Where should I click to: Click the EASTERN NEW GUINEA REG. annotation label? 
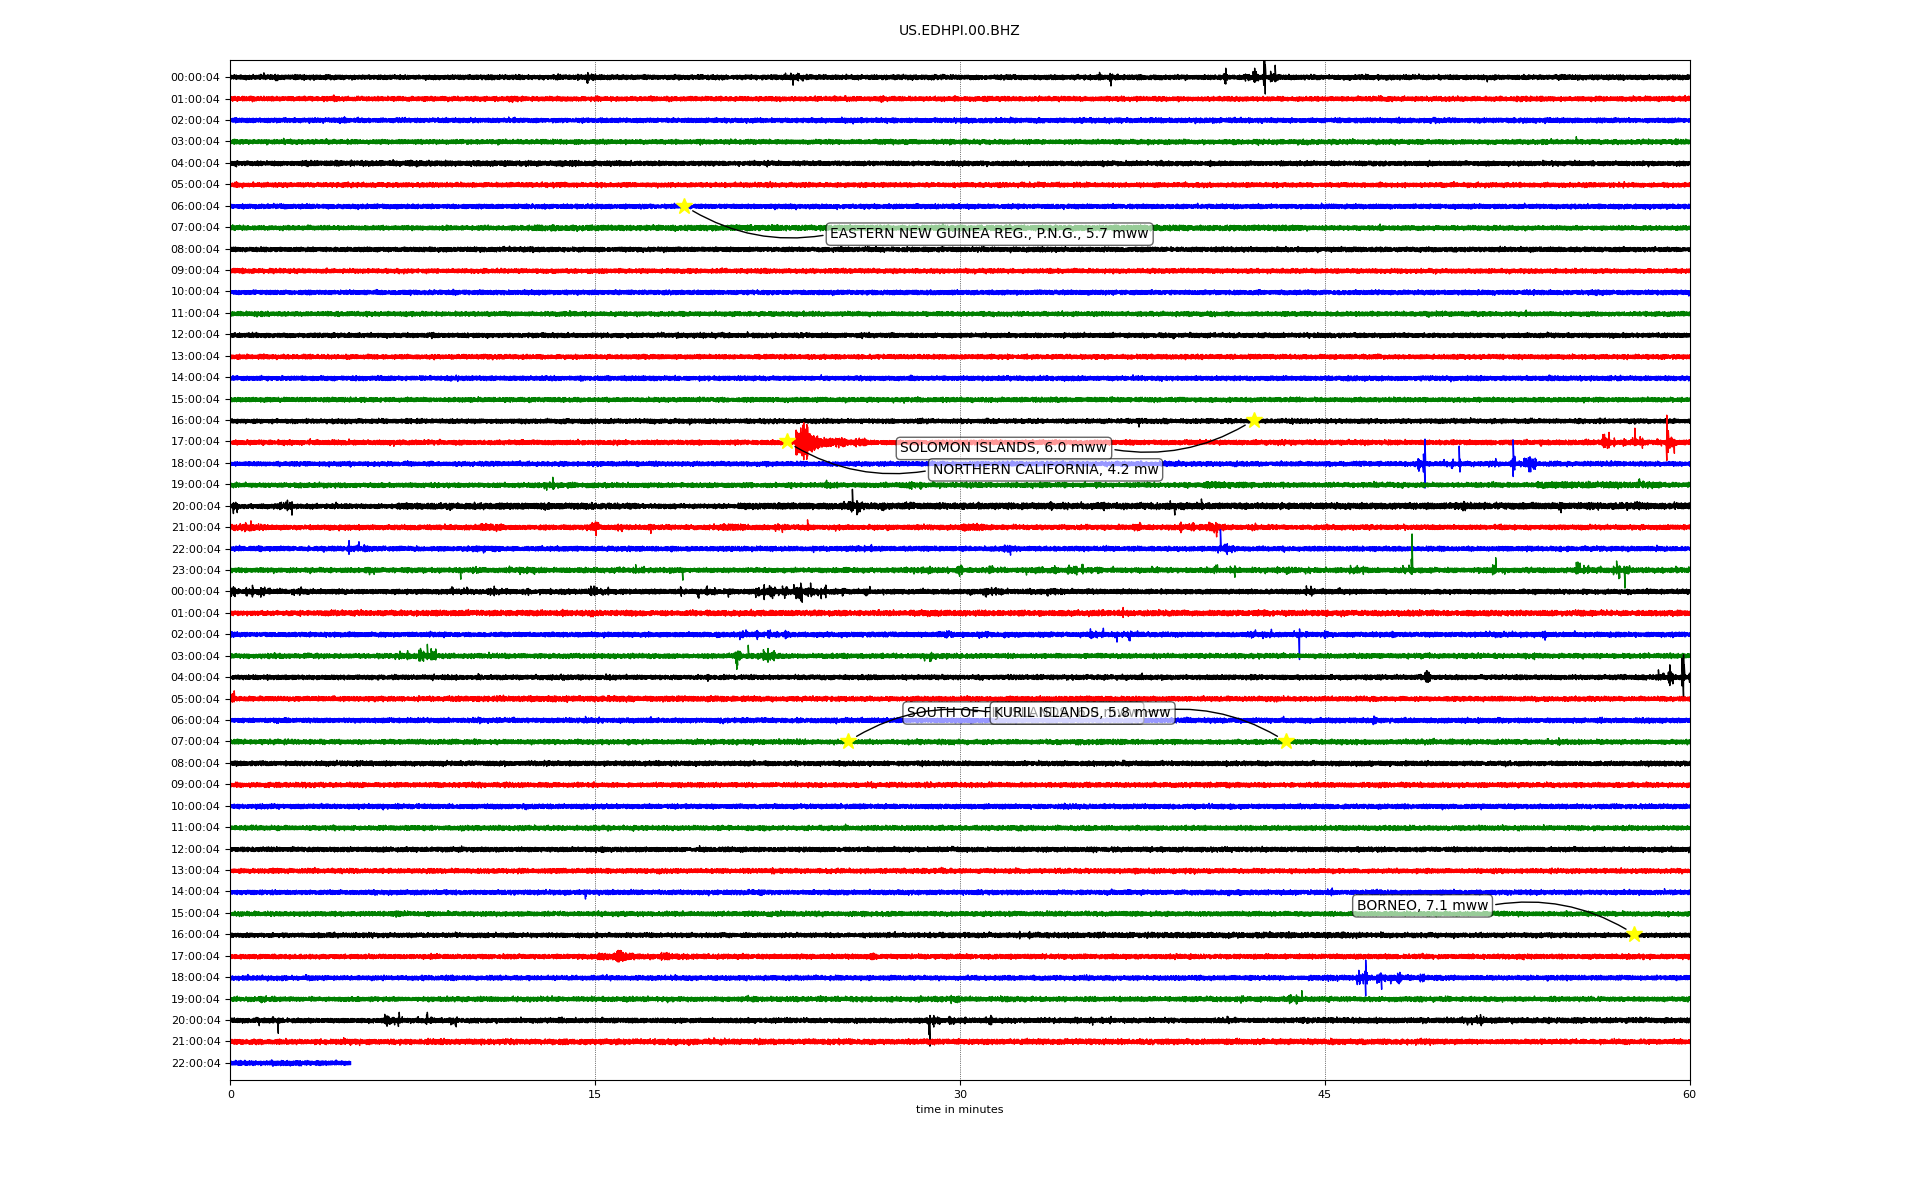click(x=988, y=234)
